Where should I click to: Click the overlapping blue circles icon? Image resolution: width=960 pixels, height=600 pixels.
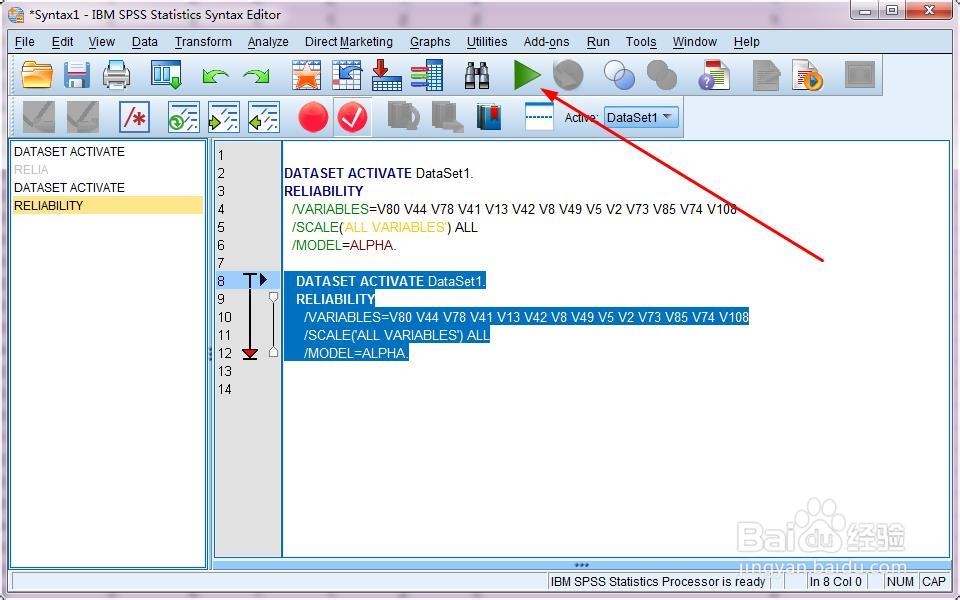pyautogui.click(x=620, y=75)
